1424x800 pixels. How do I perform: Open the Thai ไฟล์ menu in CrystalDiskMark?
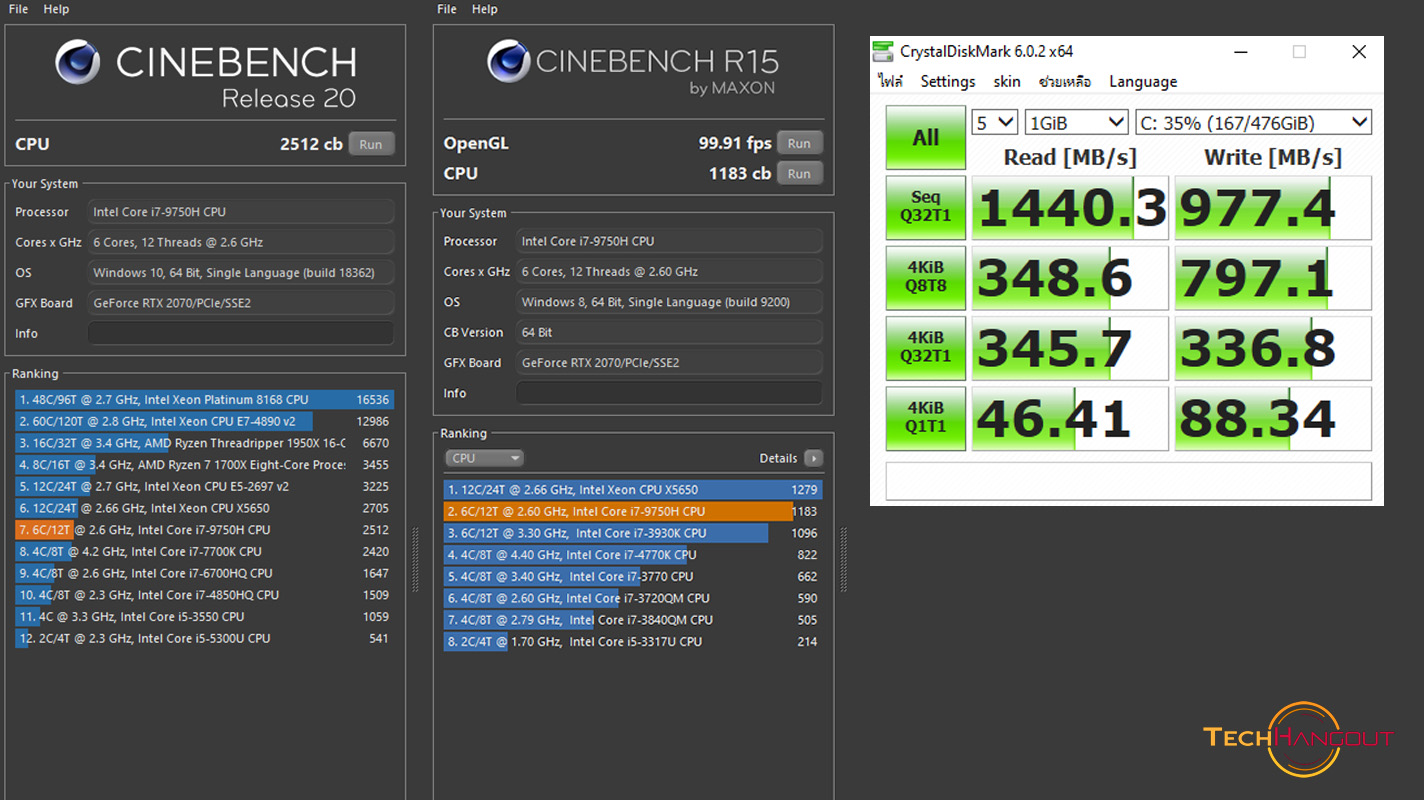[x=890, y=82]
